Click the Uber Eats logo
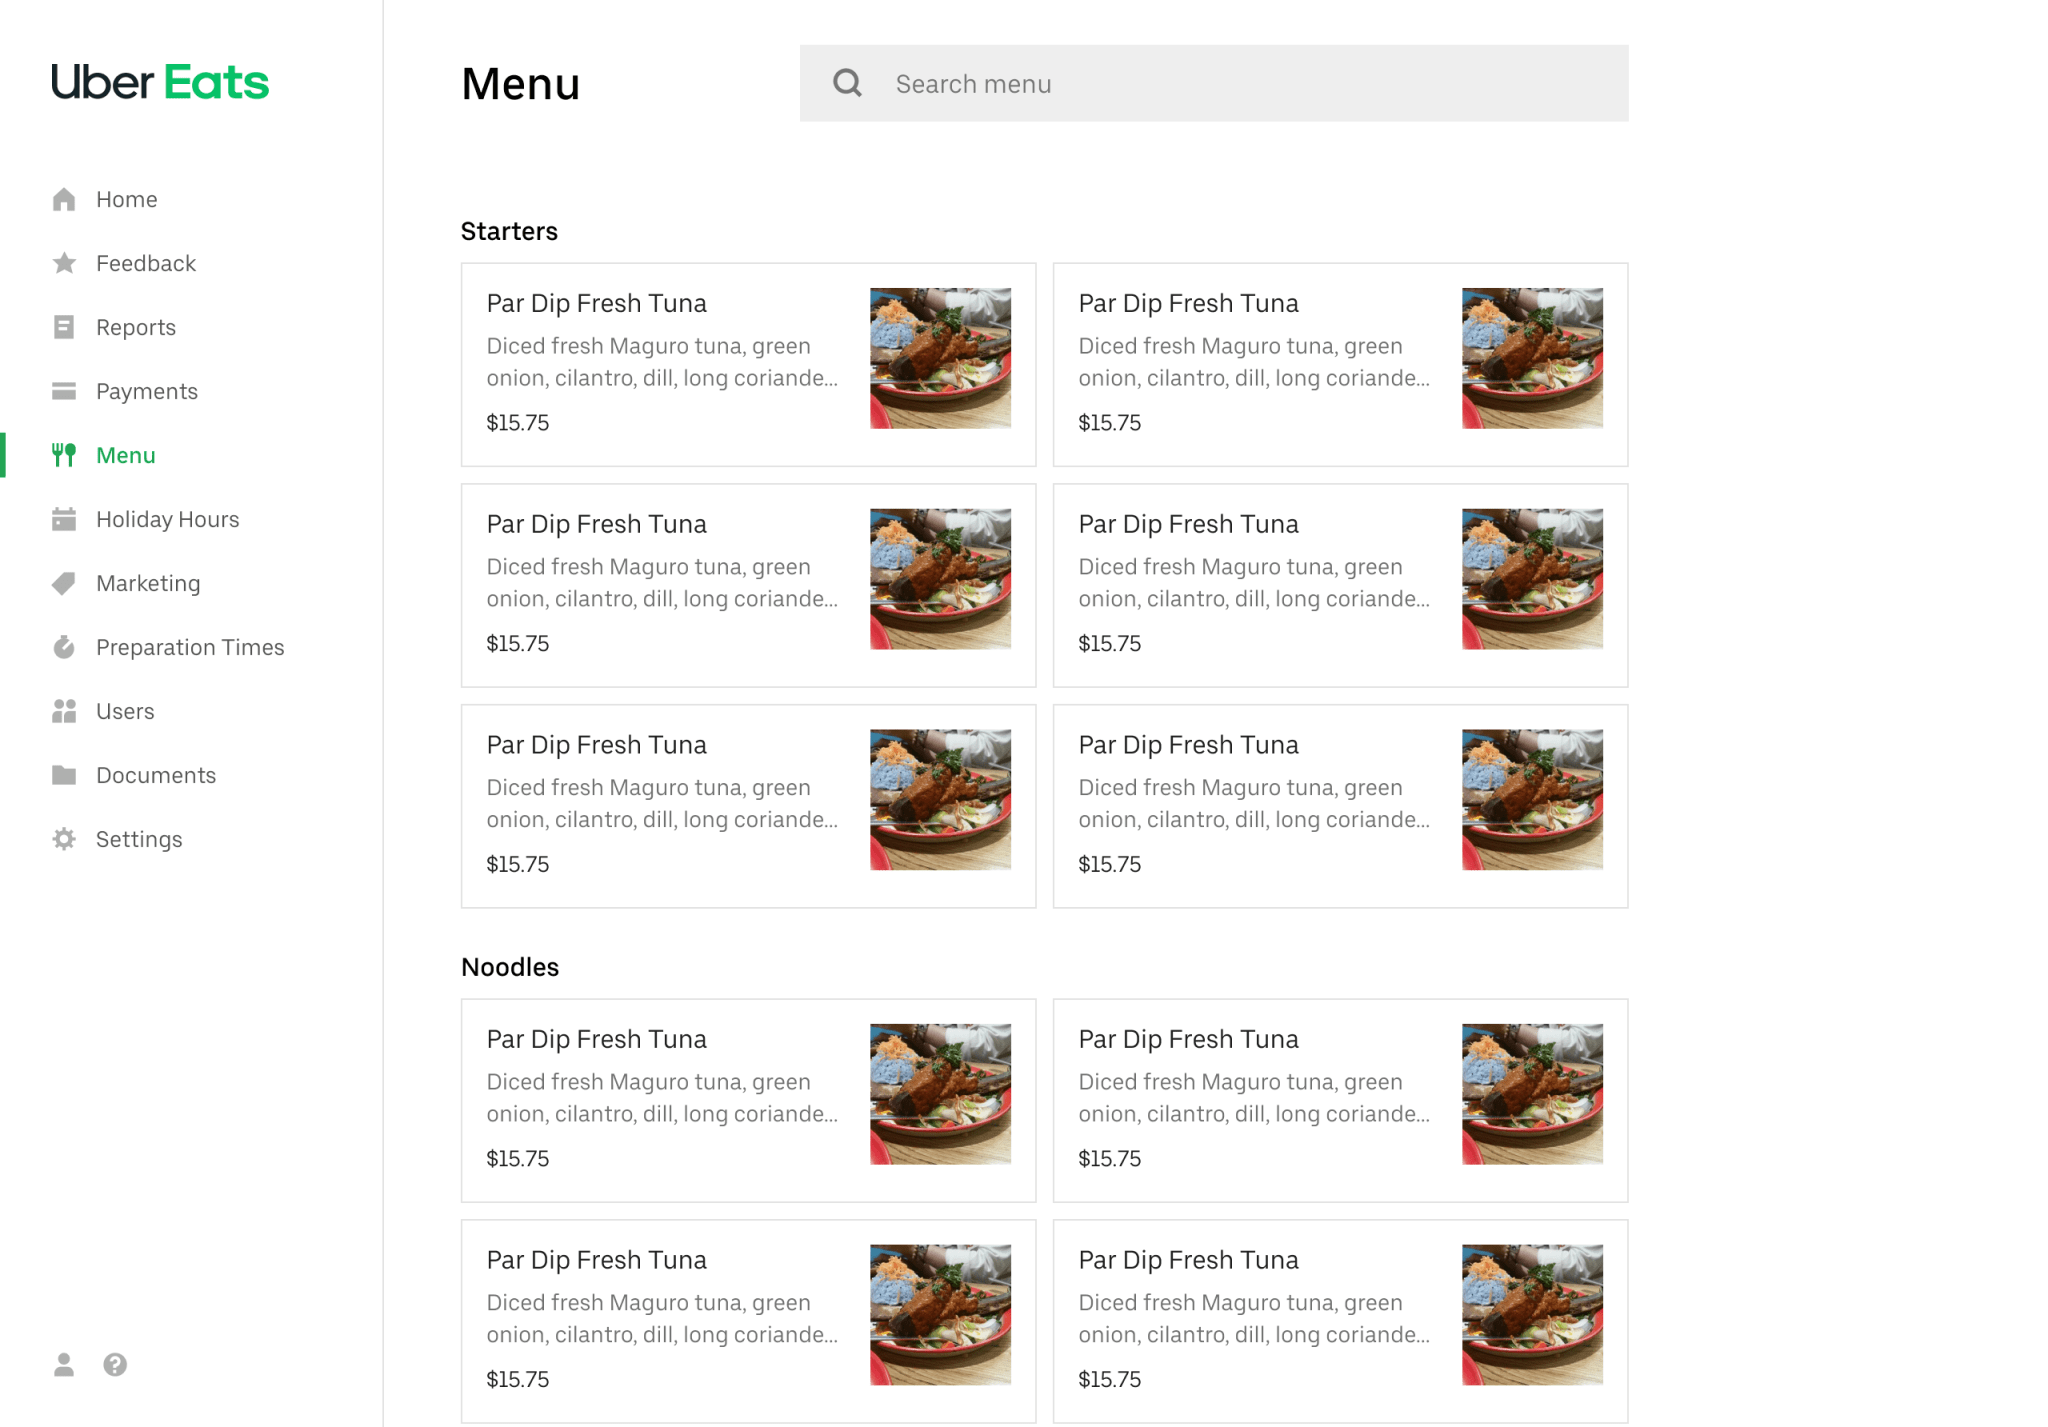The image size is (2048, 1427). [x=160, y=82]
